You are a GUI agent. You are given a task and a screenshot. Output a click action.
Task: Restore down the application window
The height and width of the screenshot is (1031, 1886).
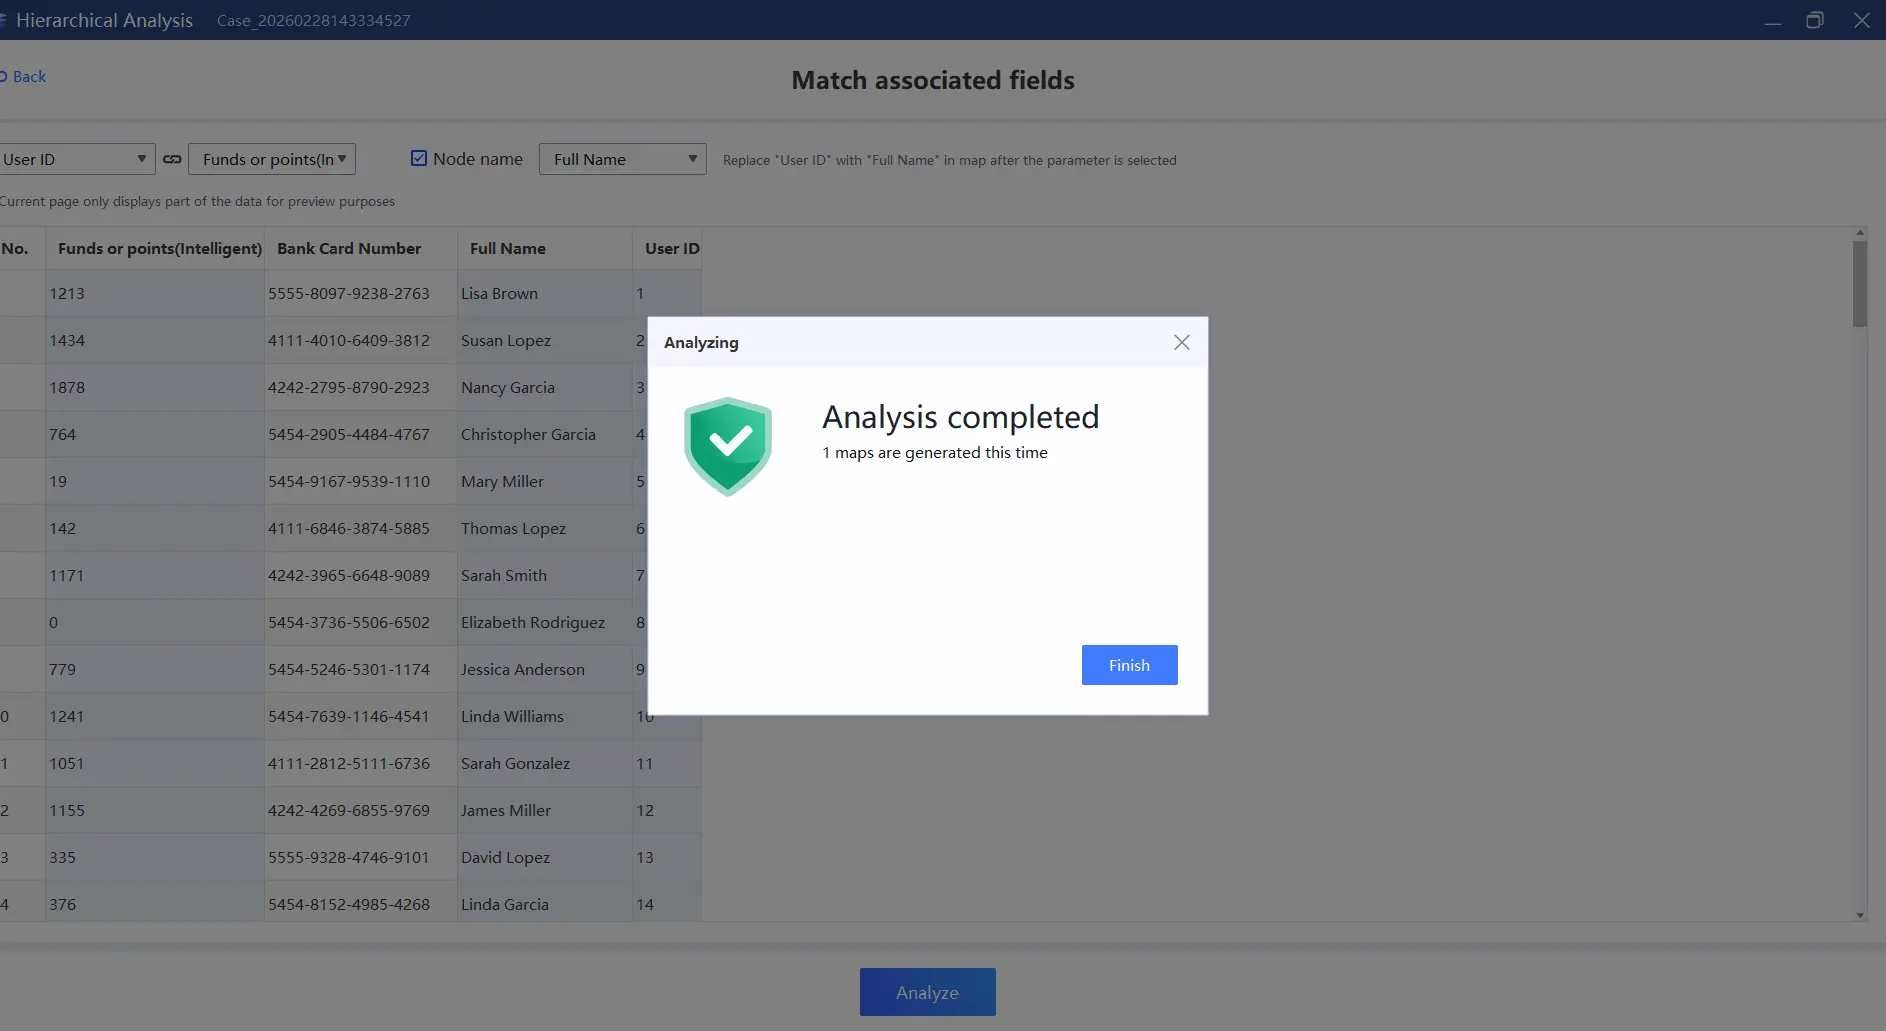(1816, 20)
